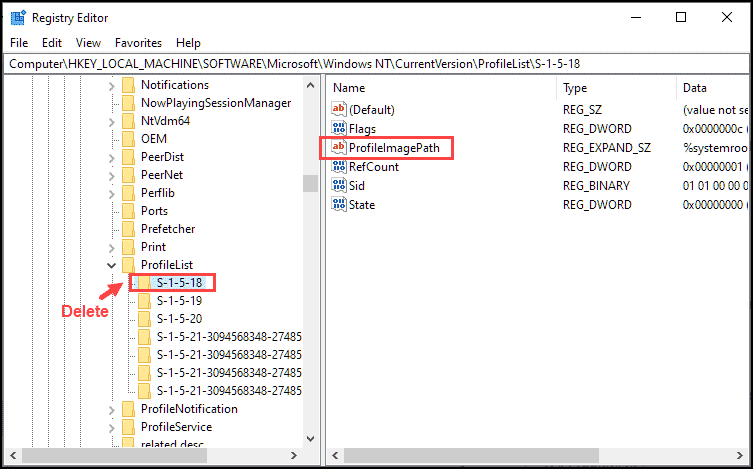
Task: Select the NtVdm64 folder icon
Action: click(x=128, y=121)
